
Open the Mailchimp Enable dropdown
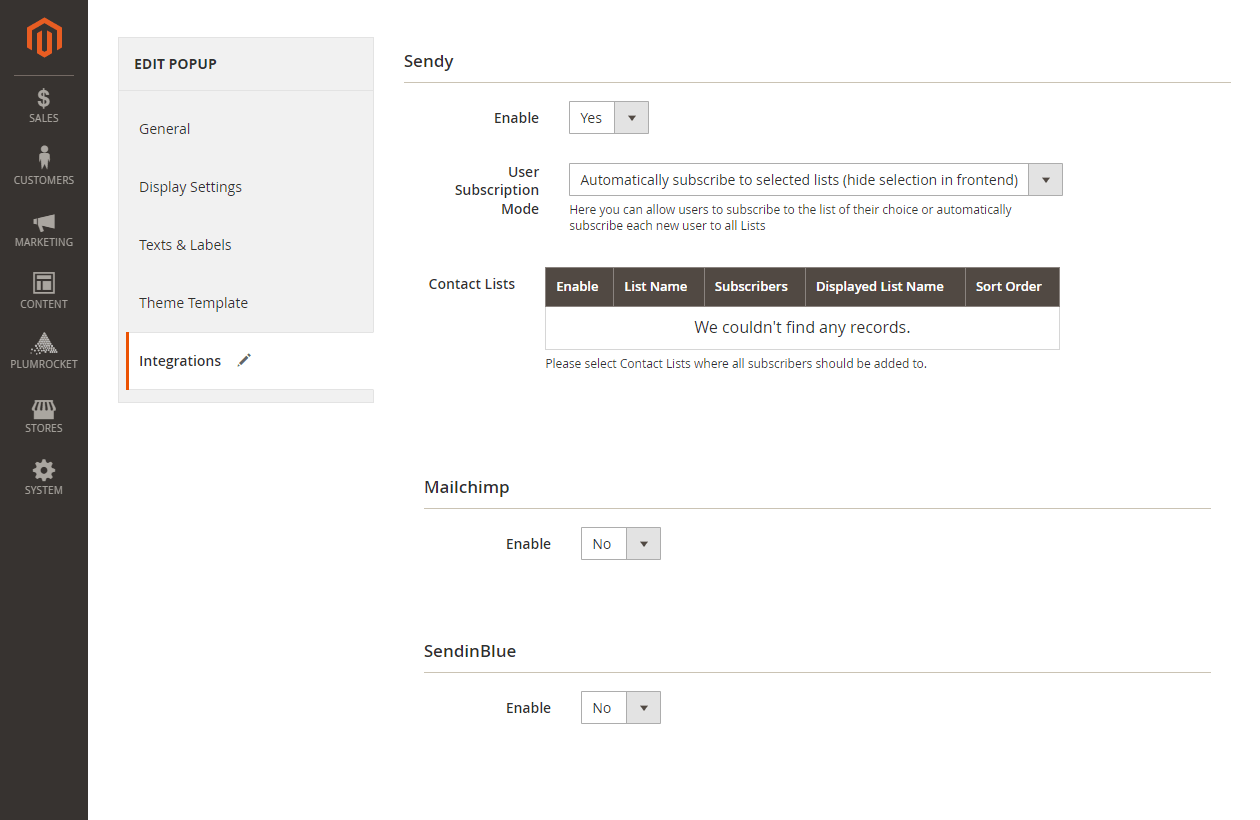pos(620,544)
